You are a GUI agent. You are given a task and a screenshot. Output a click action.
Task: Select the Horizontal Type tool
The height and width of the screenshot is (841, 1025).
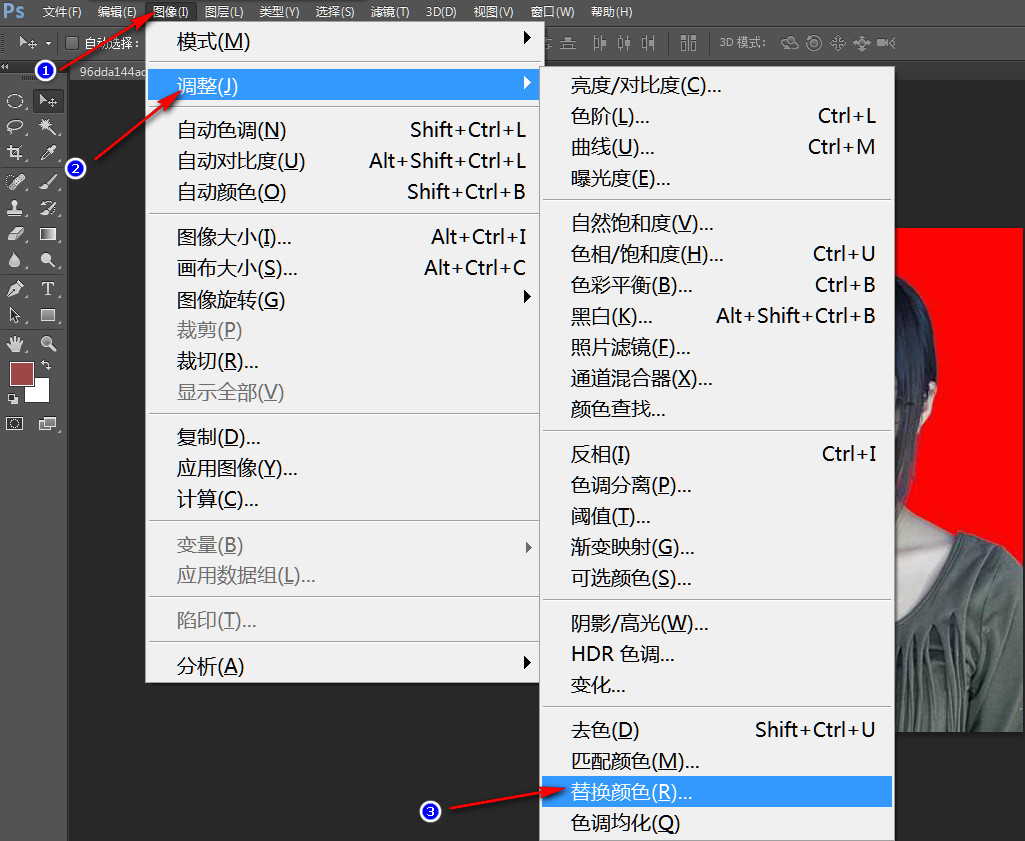pyautogui.click(x=47, y=289)
